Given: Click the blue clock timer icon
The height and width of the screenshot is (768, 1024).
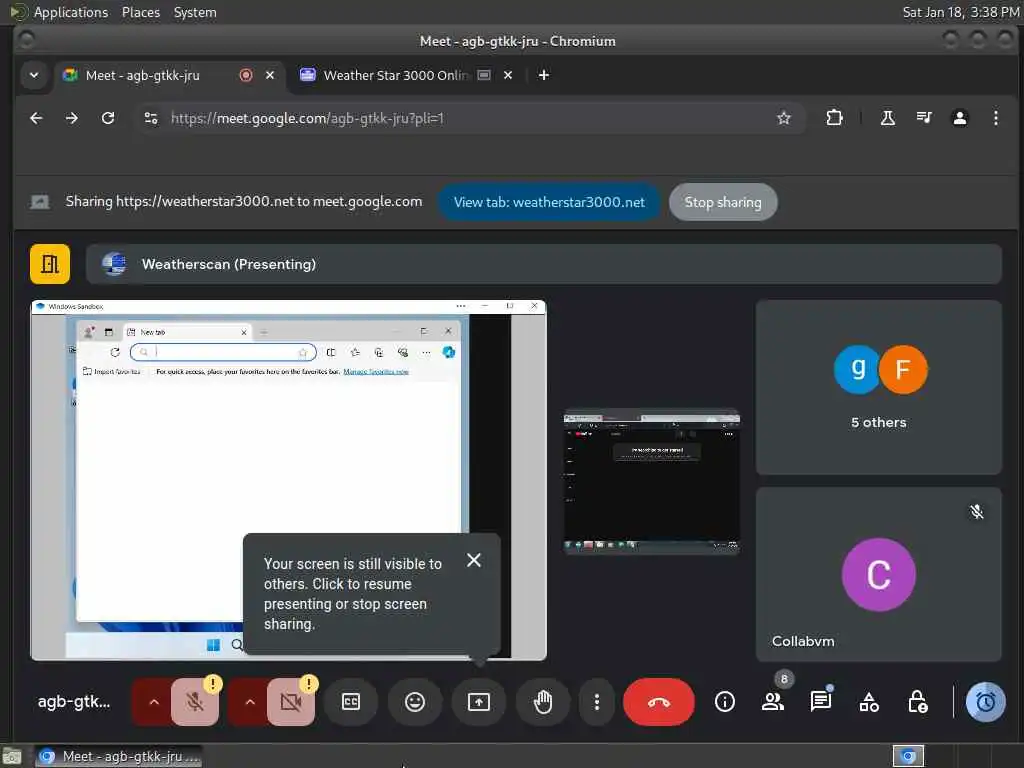Looking at the screenshot, I should [985, 702].
